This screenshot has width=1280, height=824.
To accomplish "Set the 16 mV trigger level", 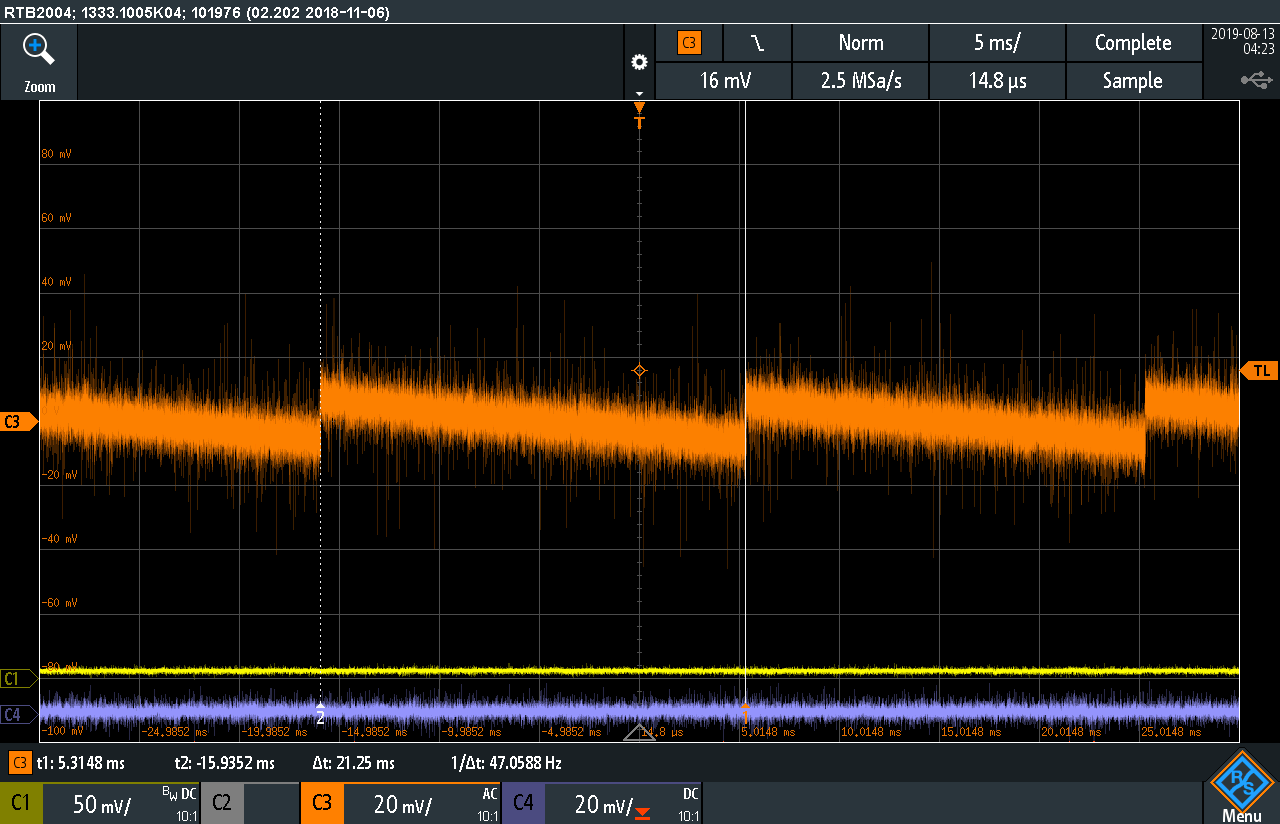I will [723, 81].
